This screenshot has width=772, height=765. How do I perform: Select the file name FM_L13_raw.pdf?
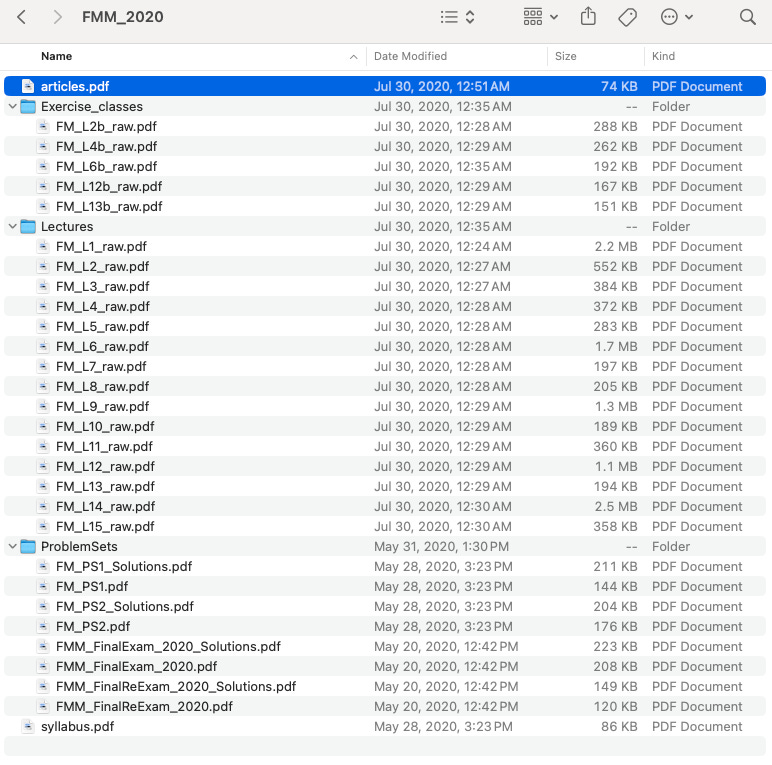point(105,486)
